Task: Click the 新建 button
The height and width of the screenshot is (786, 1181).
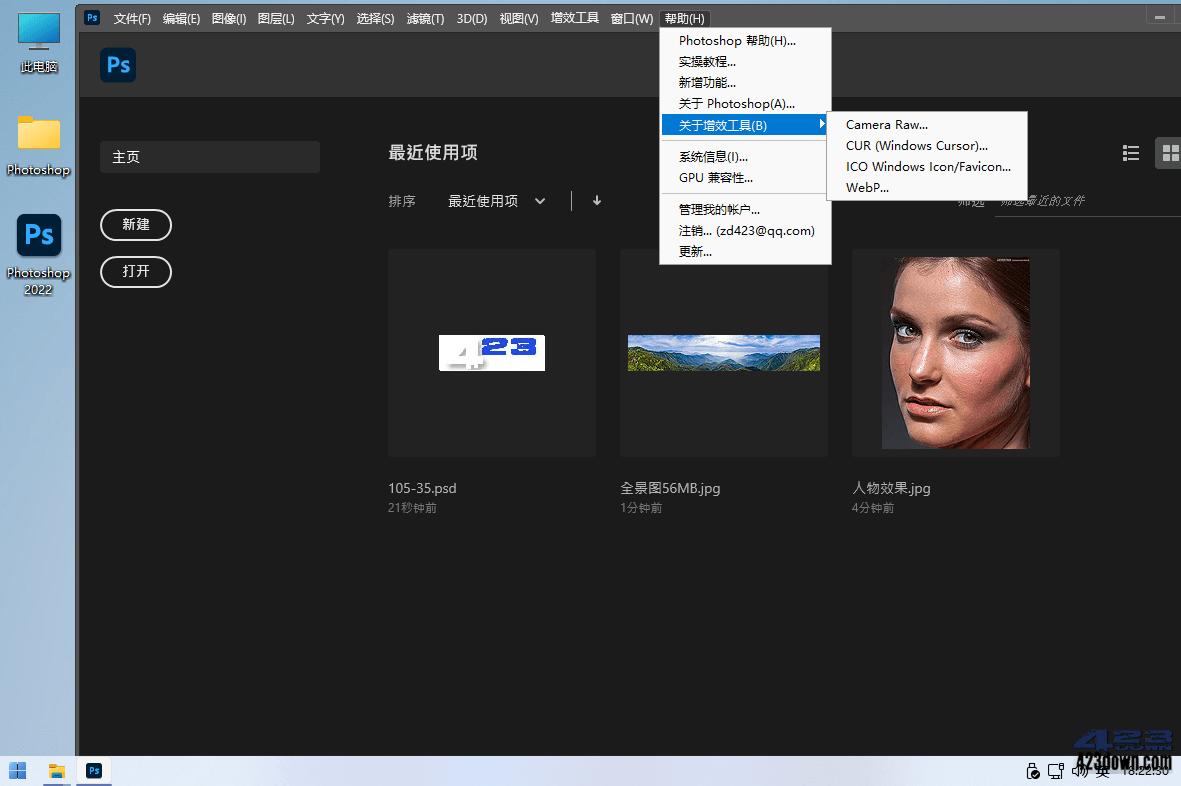Action: [x=135, y=225]
